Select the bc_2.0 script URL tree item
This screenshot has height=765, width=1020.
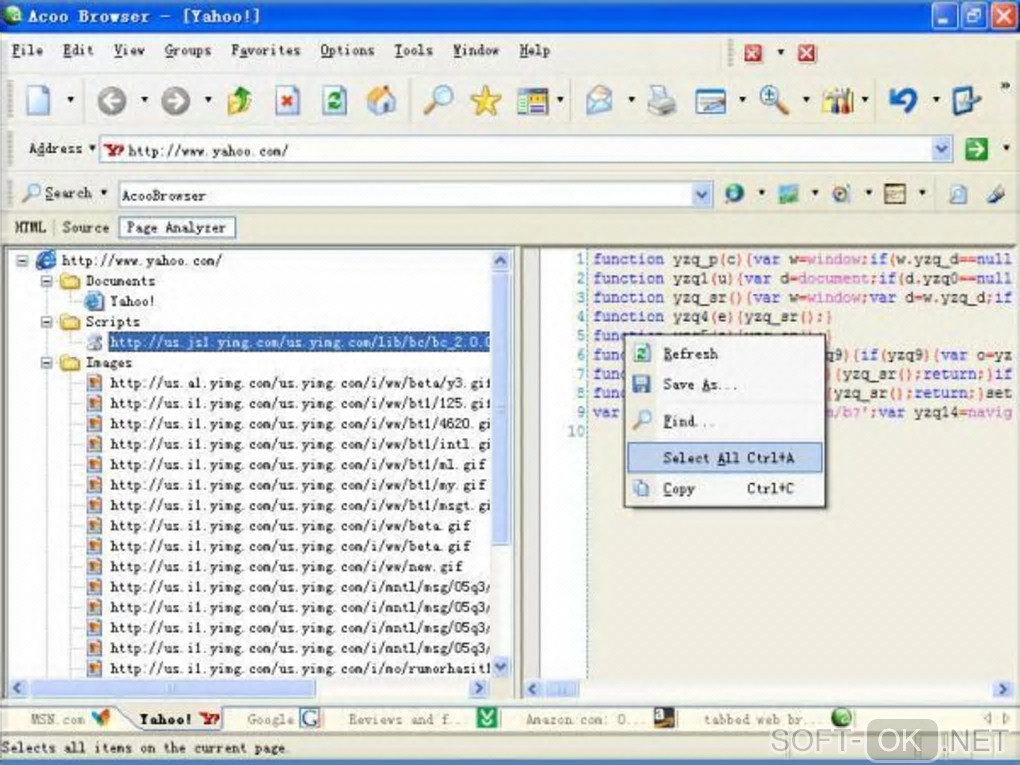point(299,342)
